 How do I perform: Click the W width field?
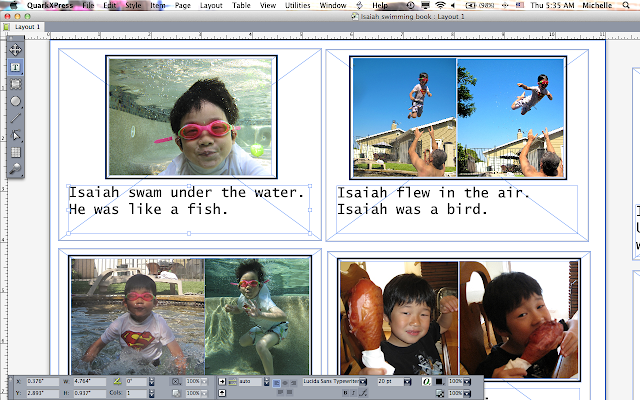coord(90,382)
